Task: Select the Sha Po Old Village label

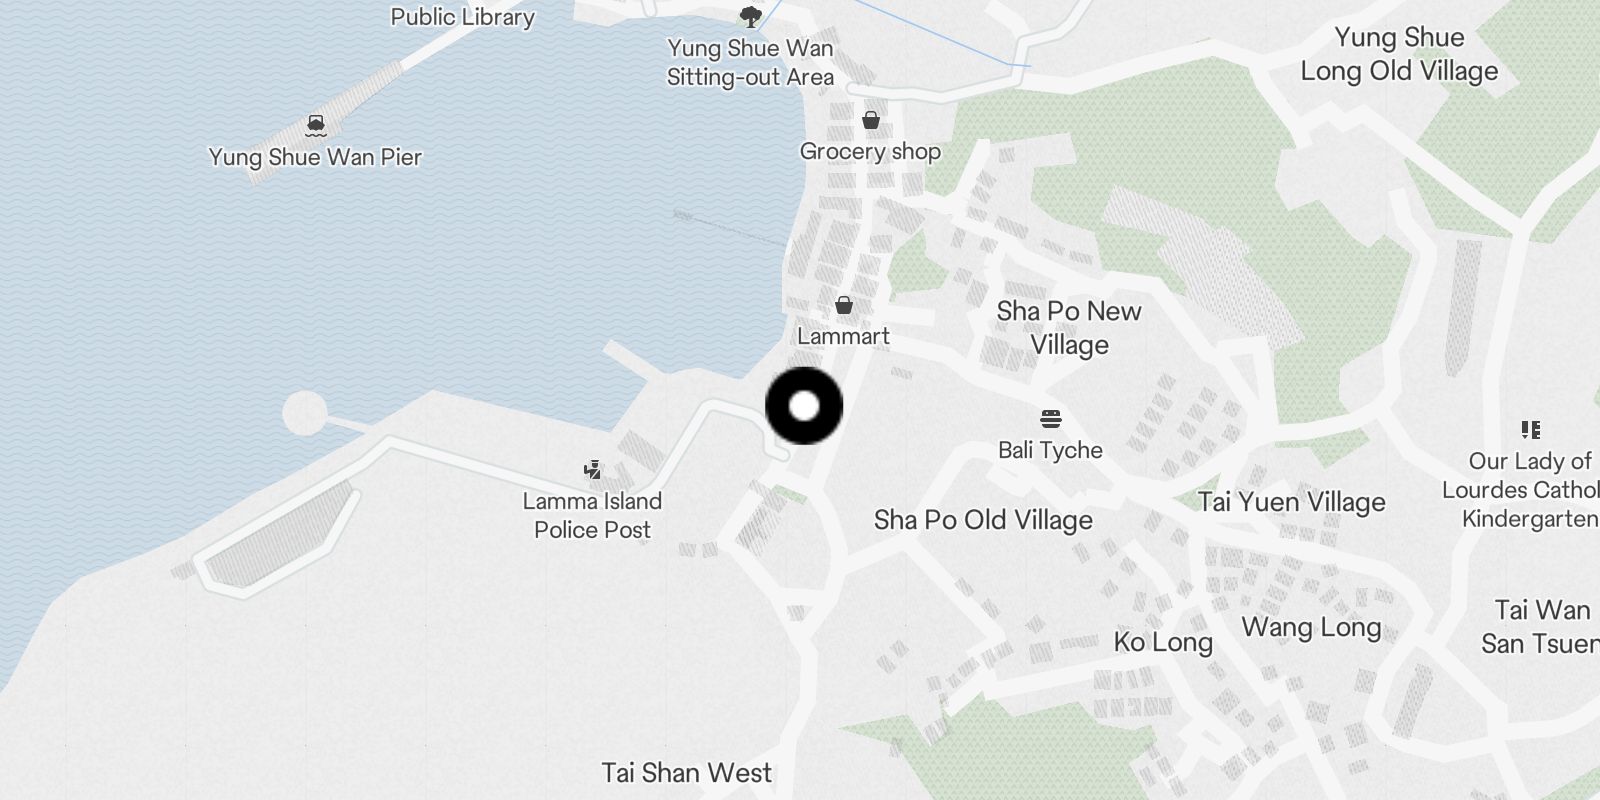Action: 983,520
